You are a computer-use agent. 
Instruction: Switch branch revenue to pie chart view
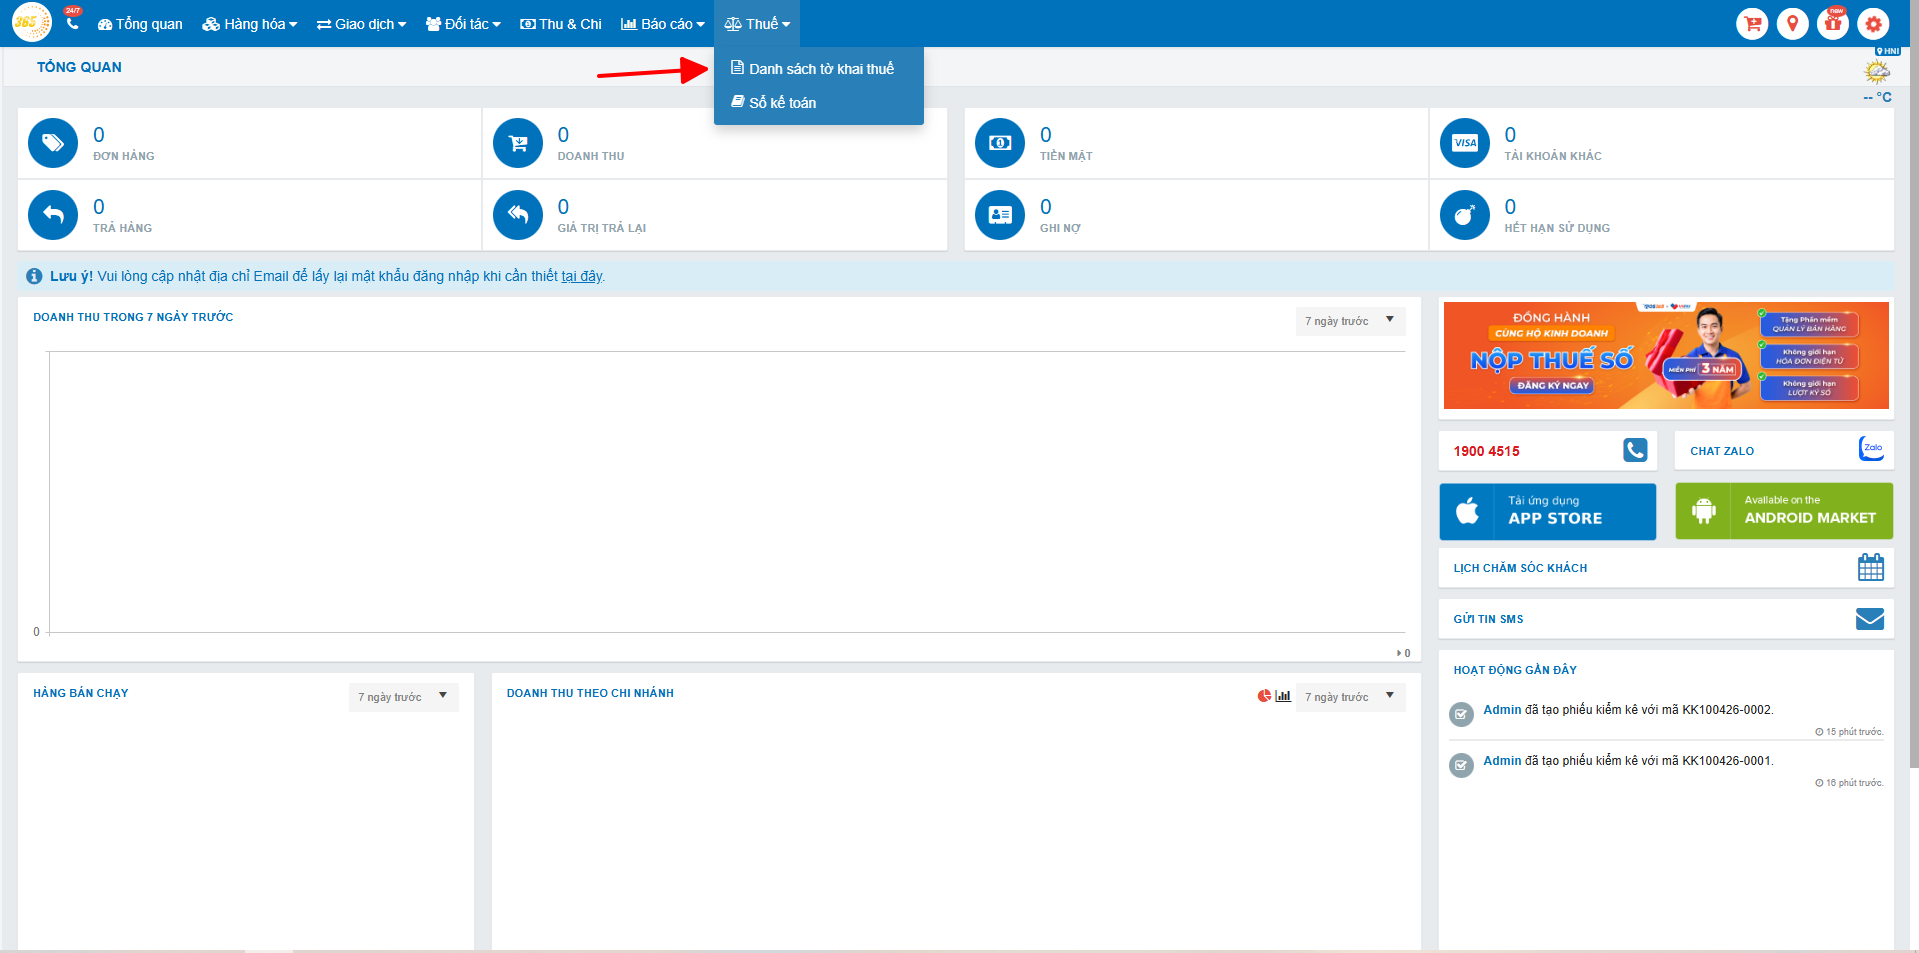[x=1264, y=696]
